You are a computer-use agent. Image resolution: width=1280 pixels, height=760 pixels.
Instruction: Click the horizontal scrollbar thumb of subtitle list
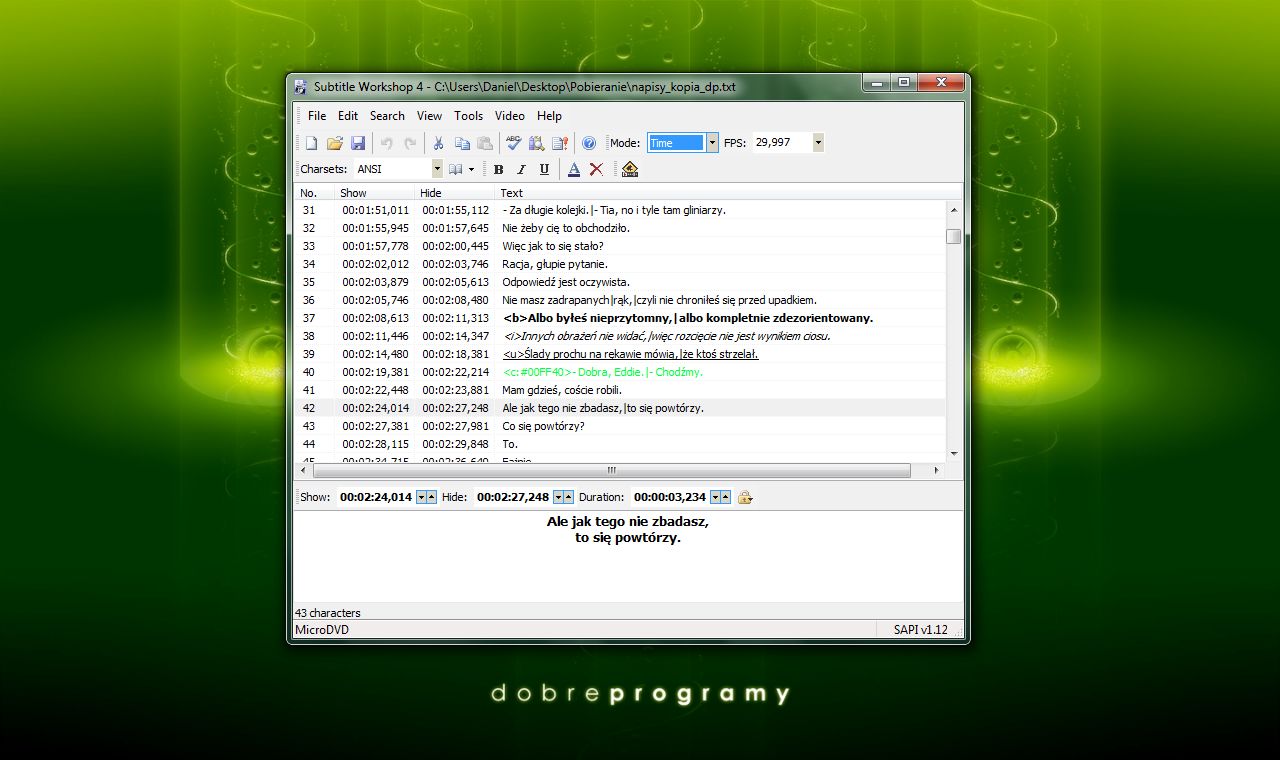click(x=612, y=470)
